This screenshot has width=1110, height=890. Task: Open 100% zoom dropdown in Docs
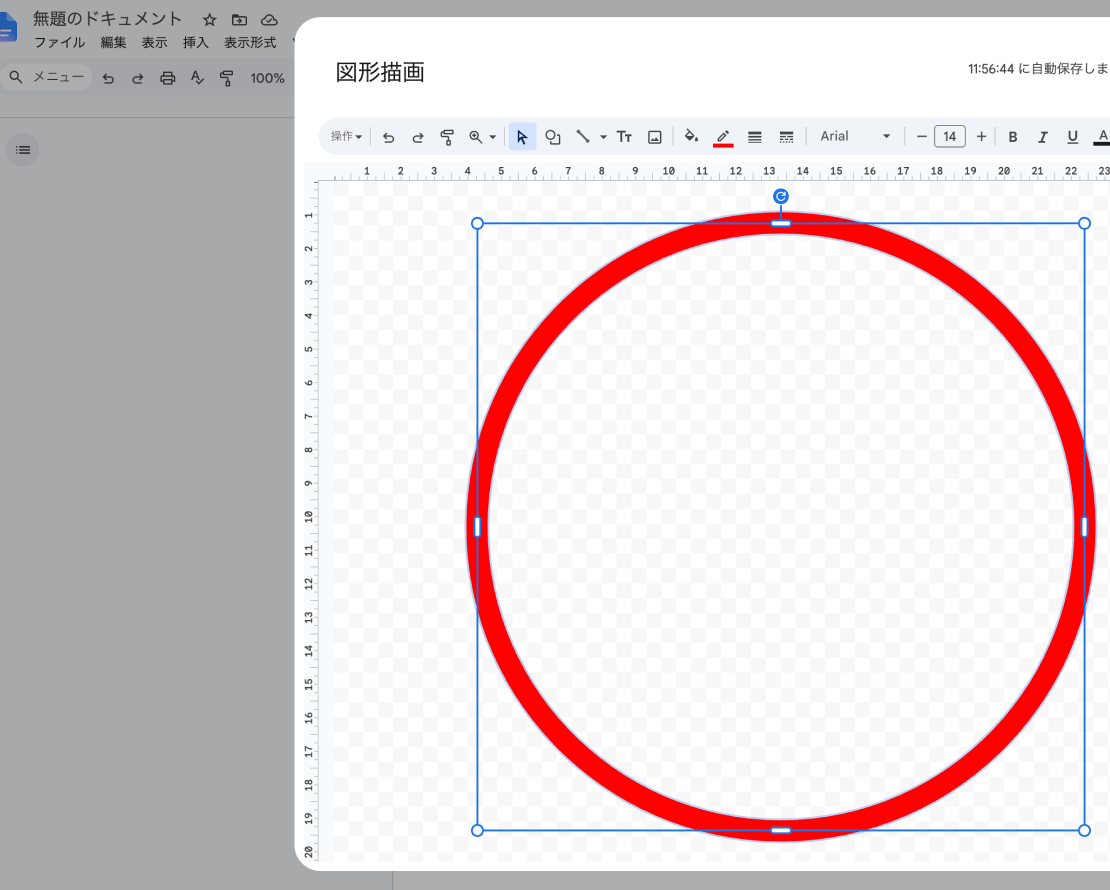click(x=268, y=78)
